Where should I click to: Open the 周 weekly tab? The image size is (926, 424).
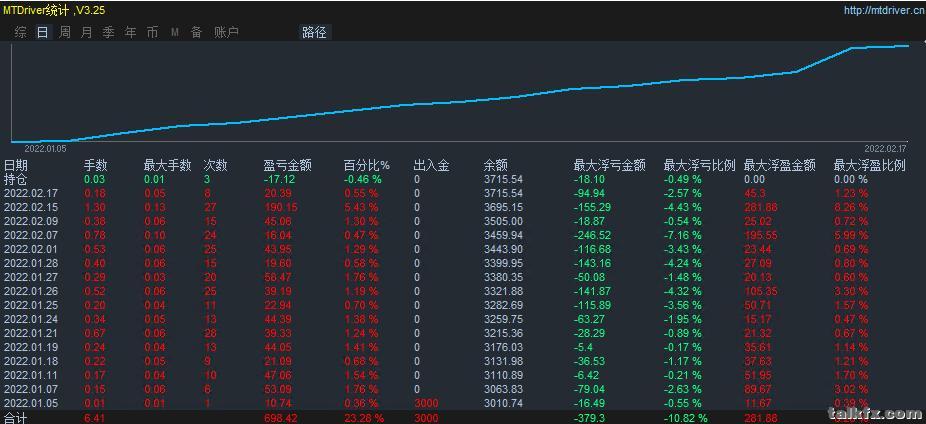(x=64, y=32)
